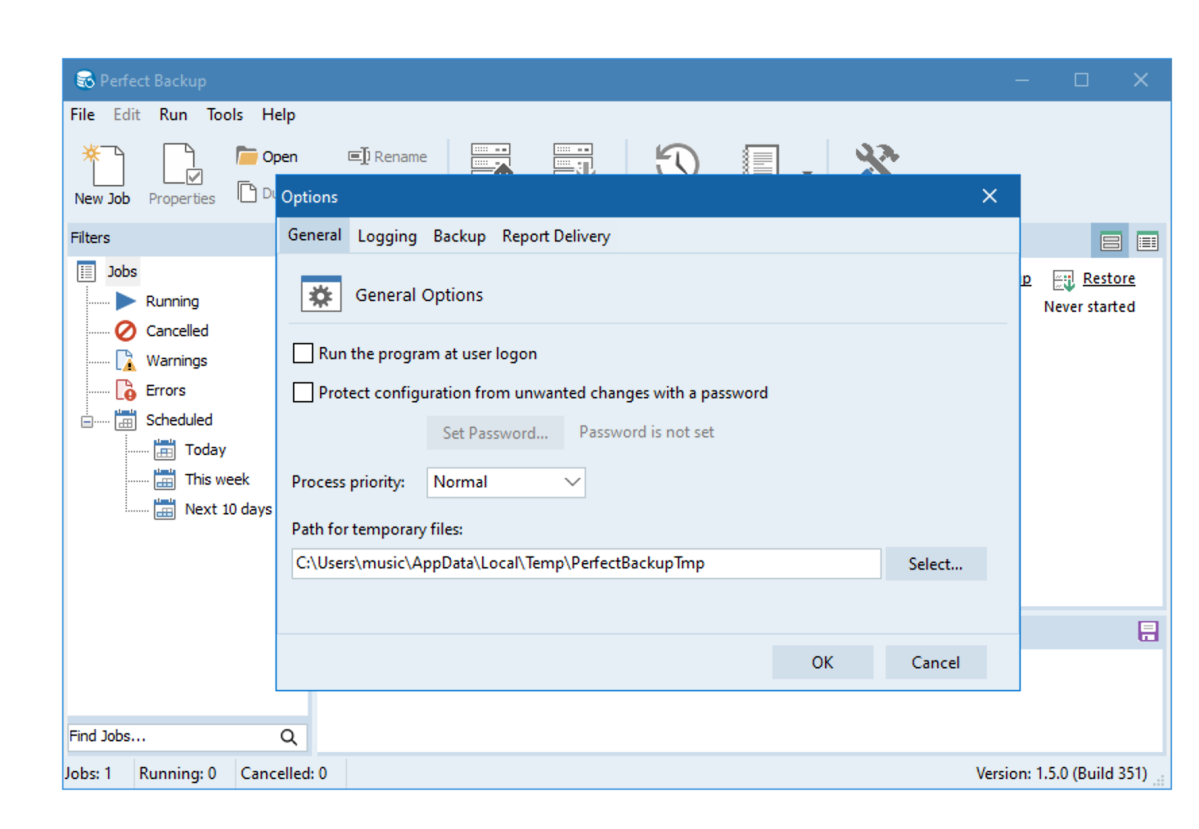Confirm options with the OK button
Image resolution: width=1199 pixels, height=829 pixels.
[823, 662]
